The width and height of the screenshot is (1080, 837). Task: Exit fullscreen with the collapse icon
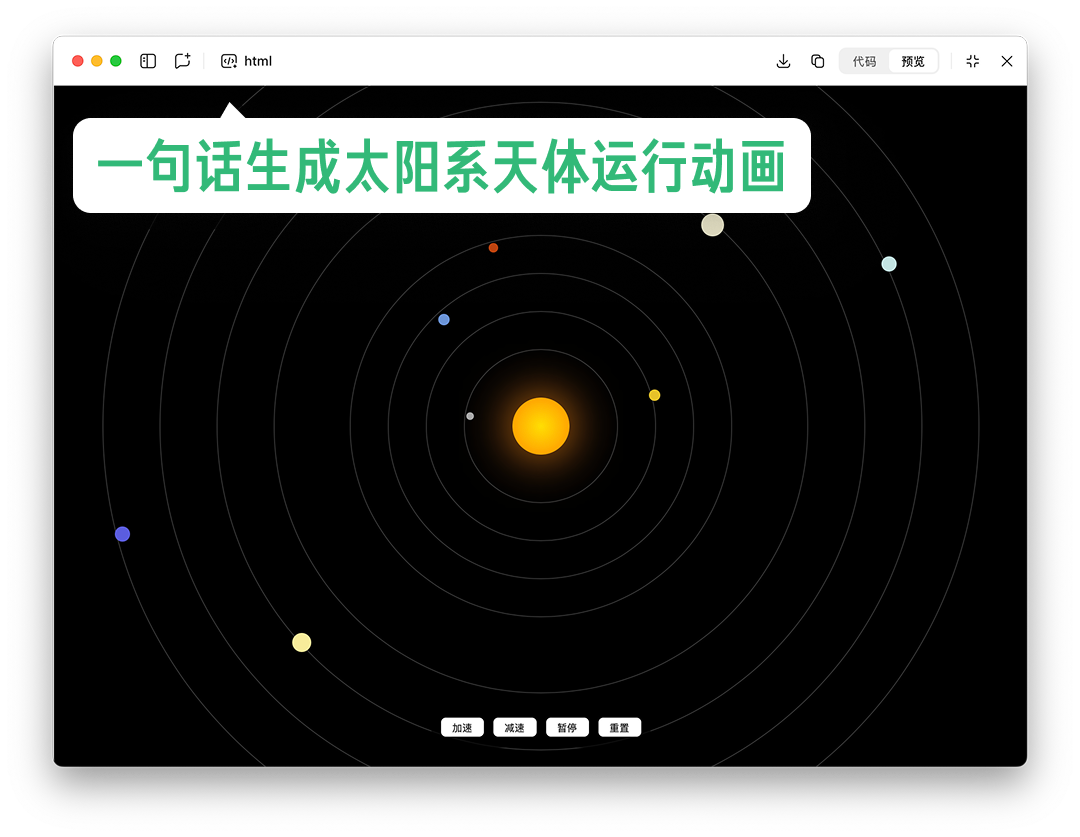[972, 61]
